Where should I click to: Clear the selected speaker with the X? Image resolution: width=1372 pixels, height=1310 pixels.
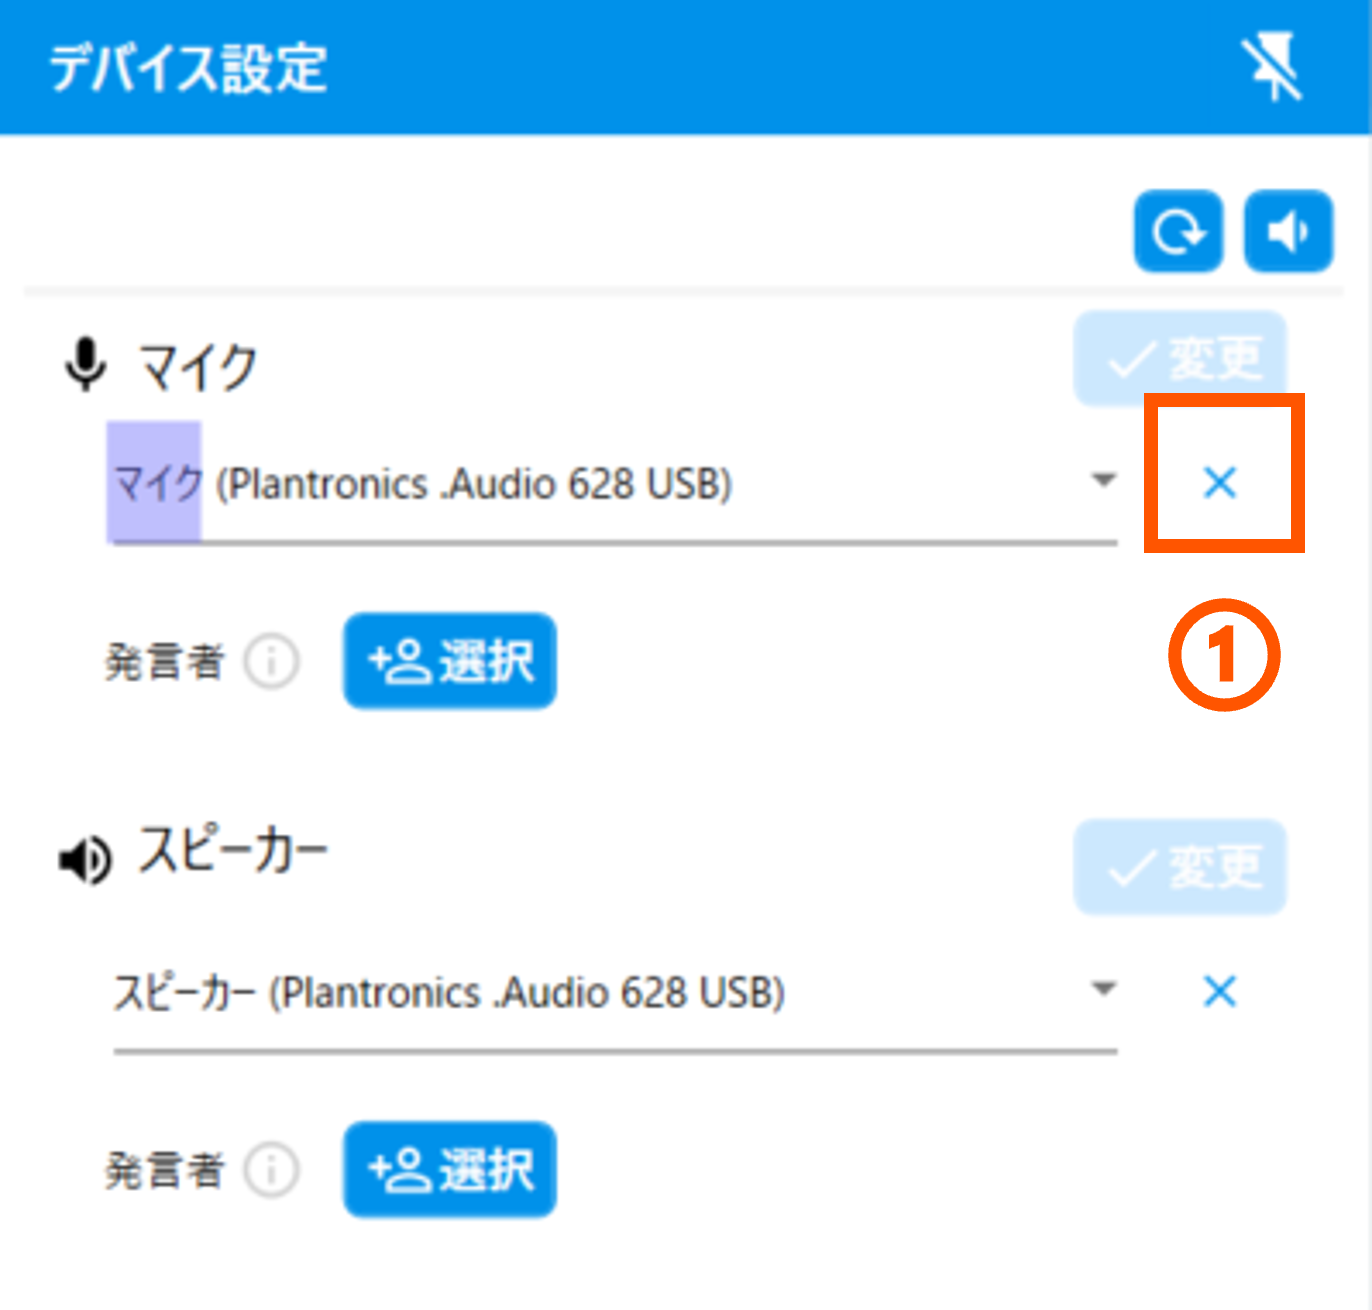click(x=1220, y=992)
